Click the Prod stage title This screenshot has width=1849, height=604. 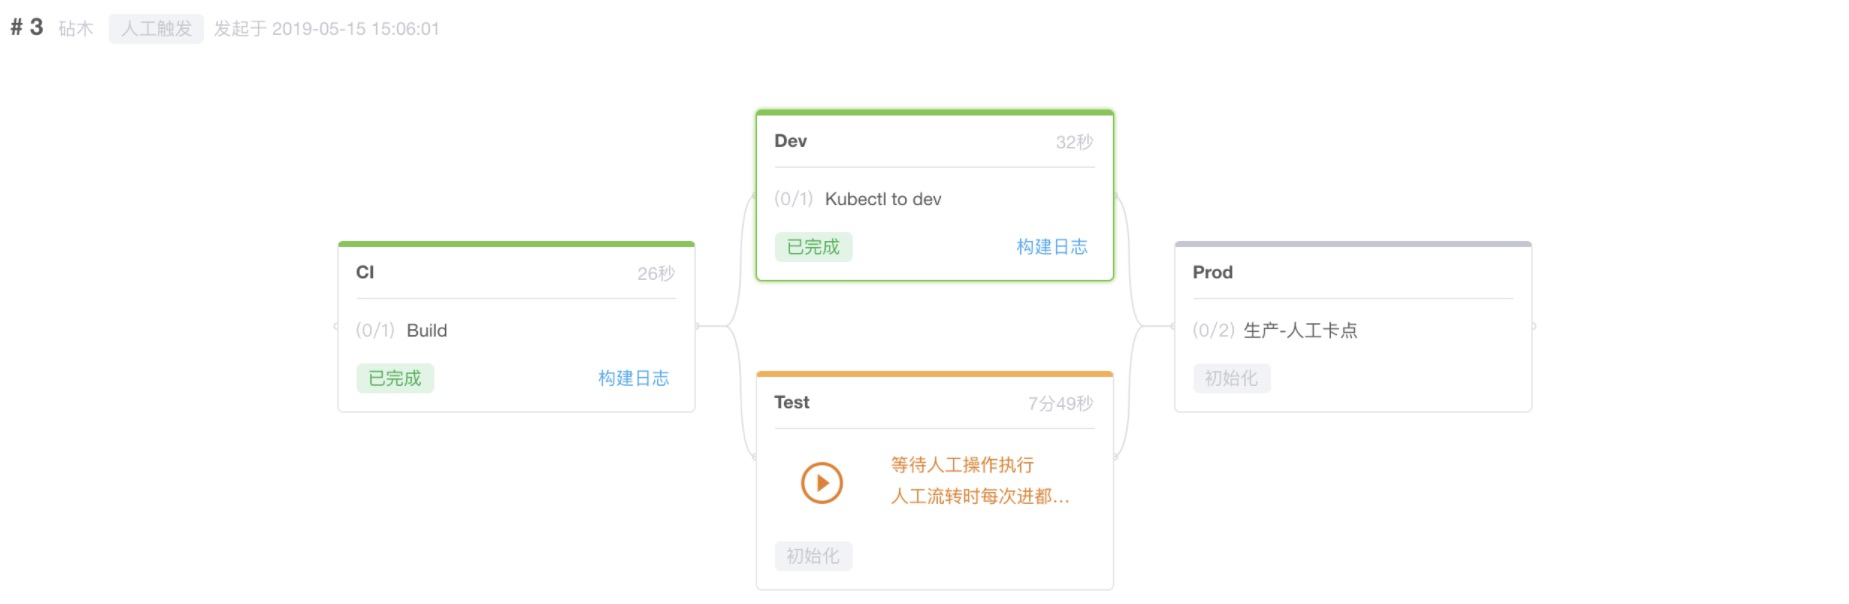click(x=1212, y=272)
